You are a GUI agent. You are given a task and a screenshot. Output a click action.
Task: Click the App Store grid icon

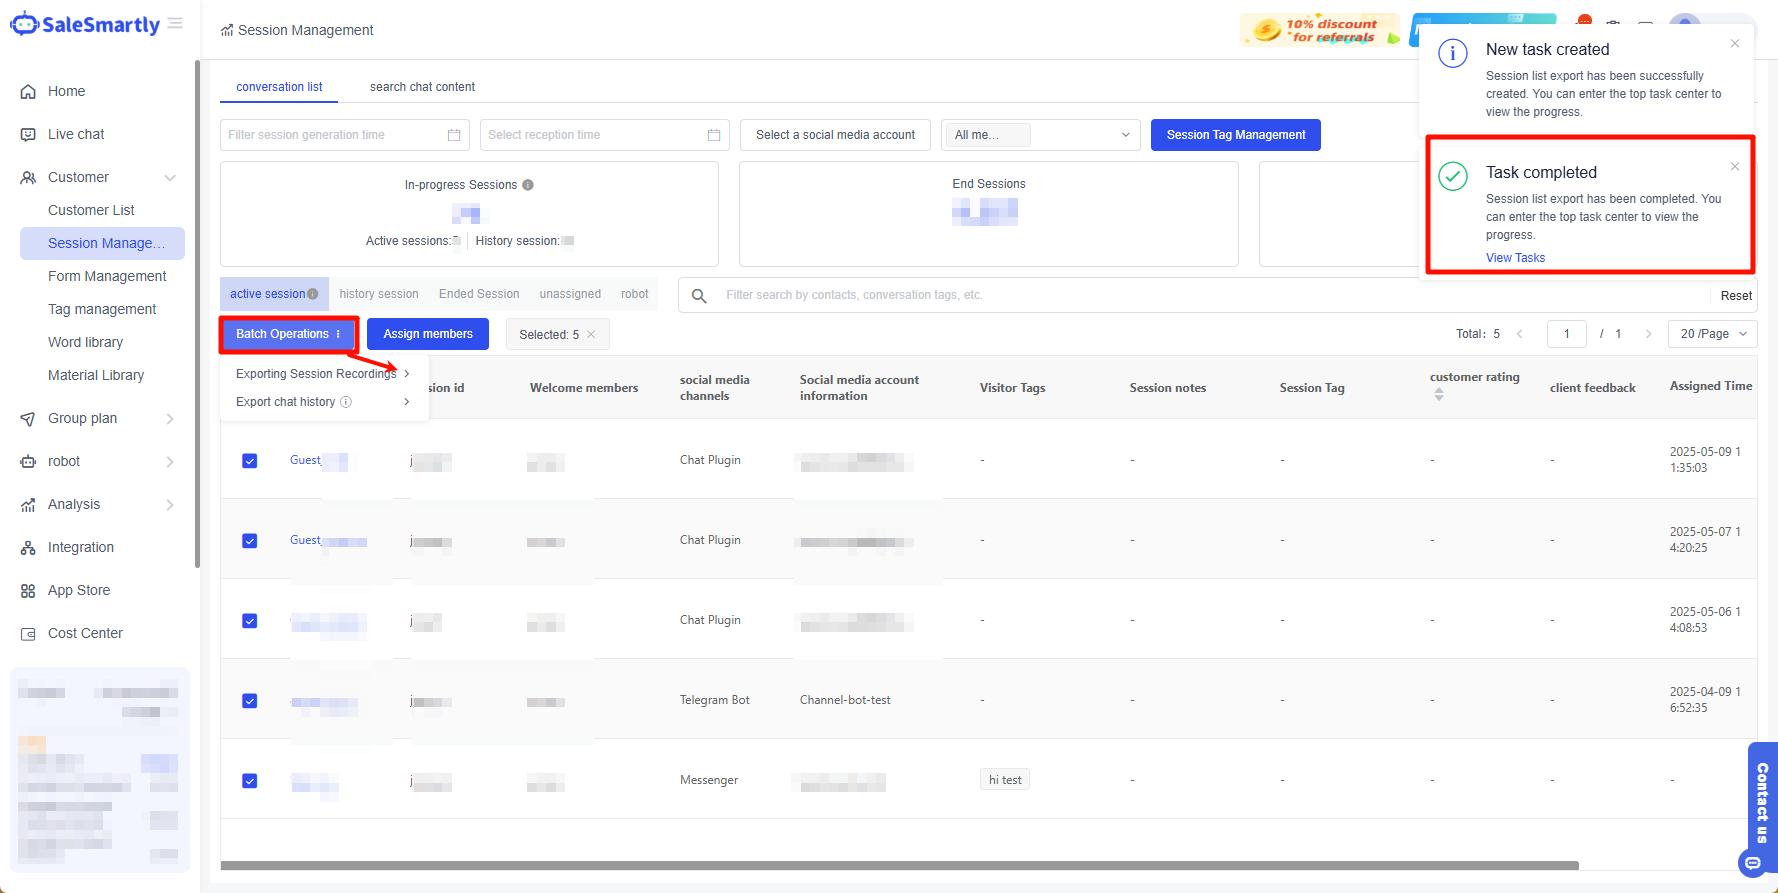click(28, 591)
